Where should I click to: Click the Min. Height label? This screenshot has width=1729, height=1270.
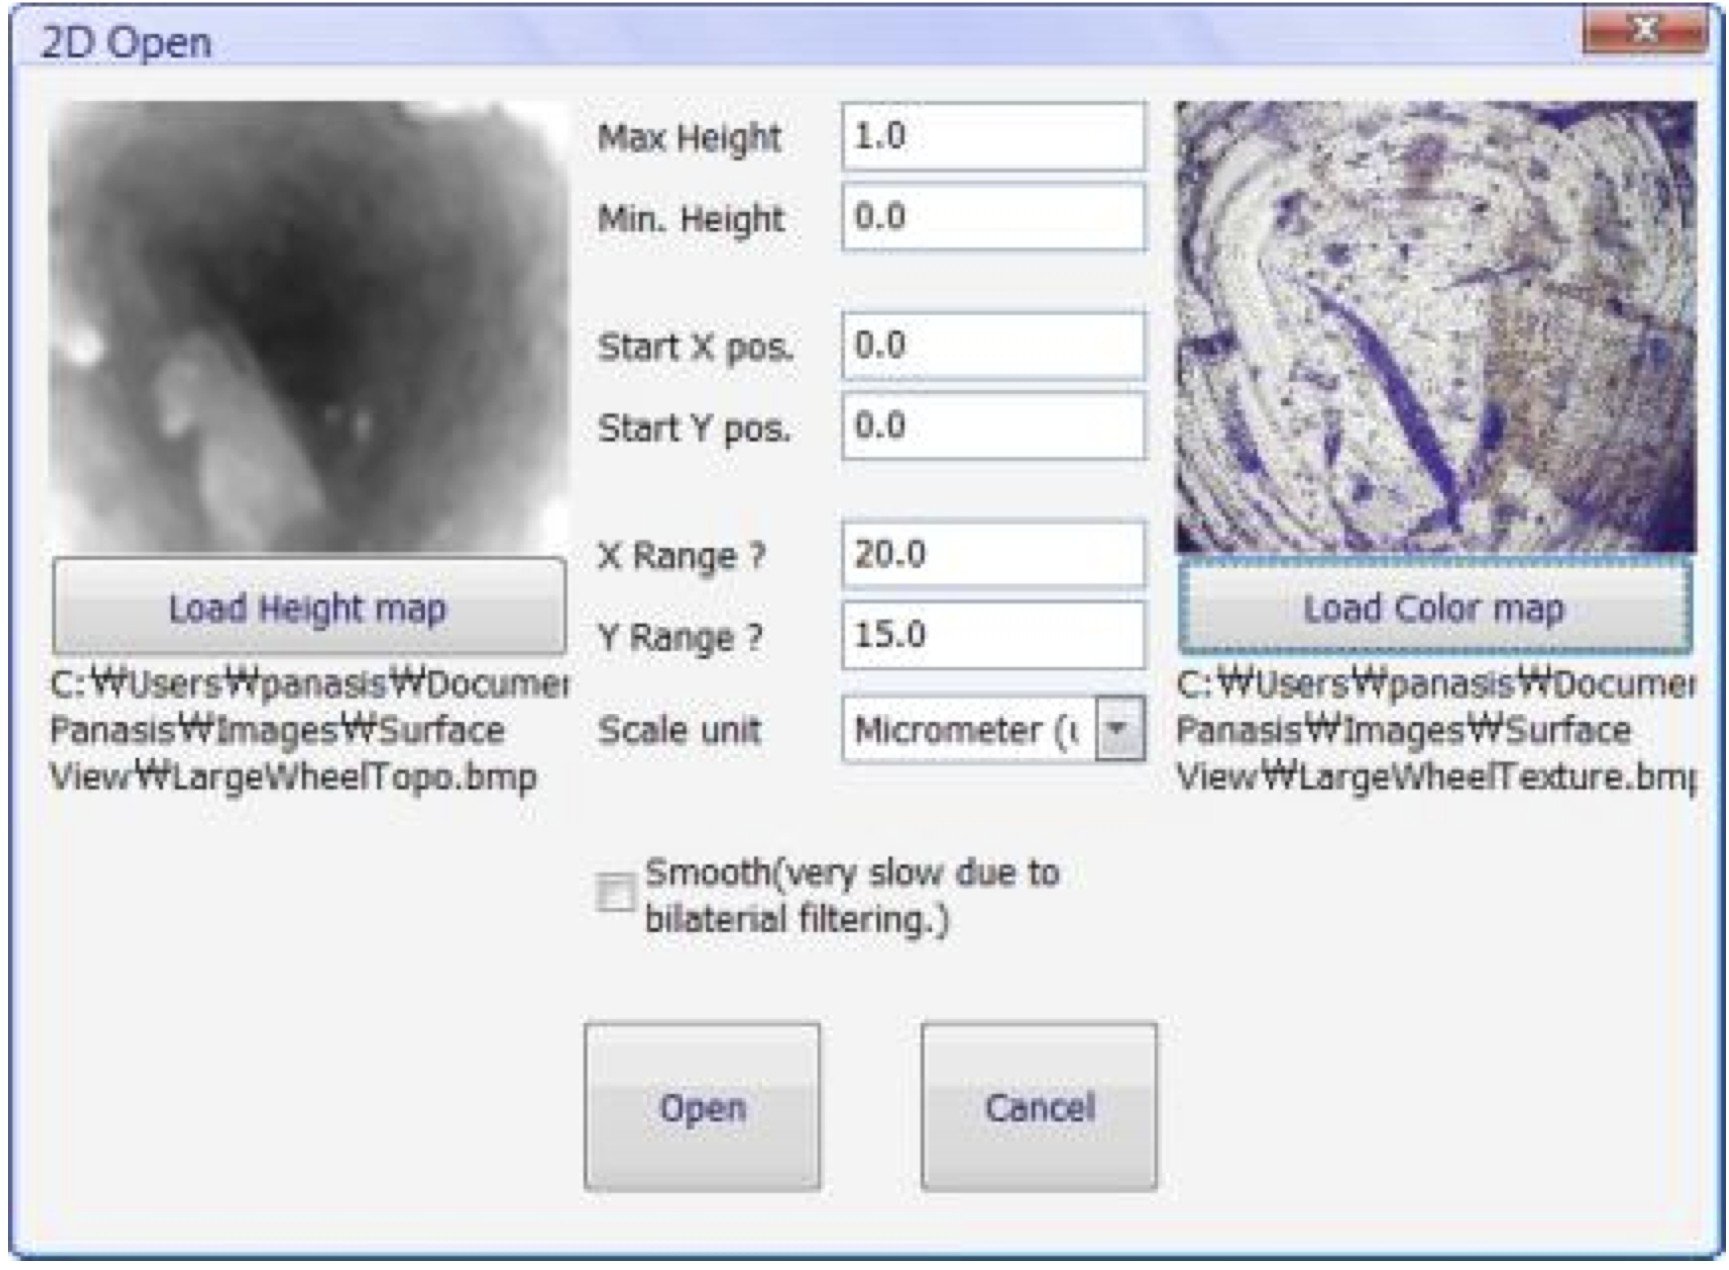click(x=690, y=218)
